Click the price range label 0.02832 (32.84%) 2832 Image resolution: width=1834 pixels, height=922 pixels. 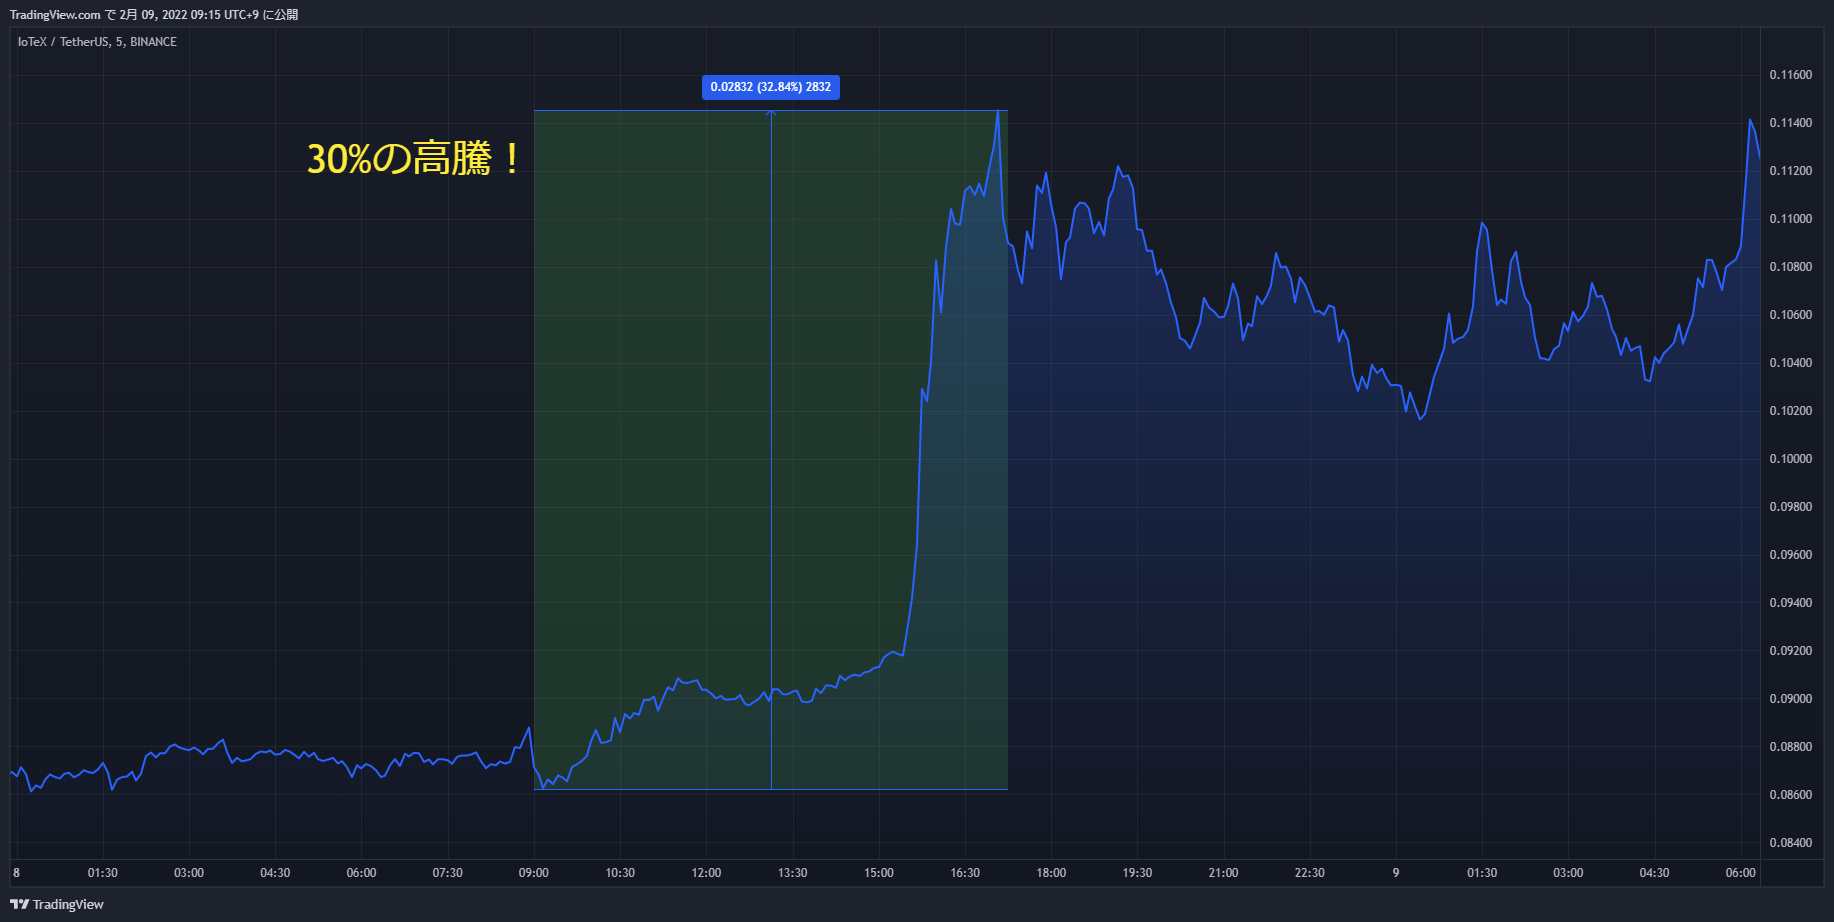(771, 87)
